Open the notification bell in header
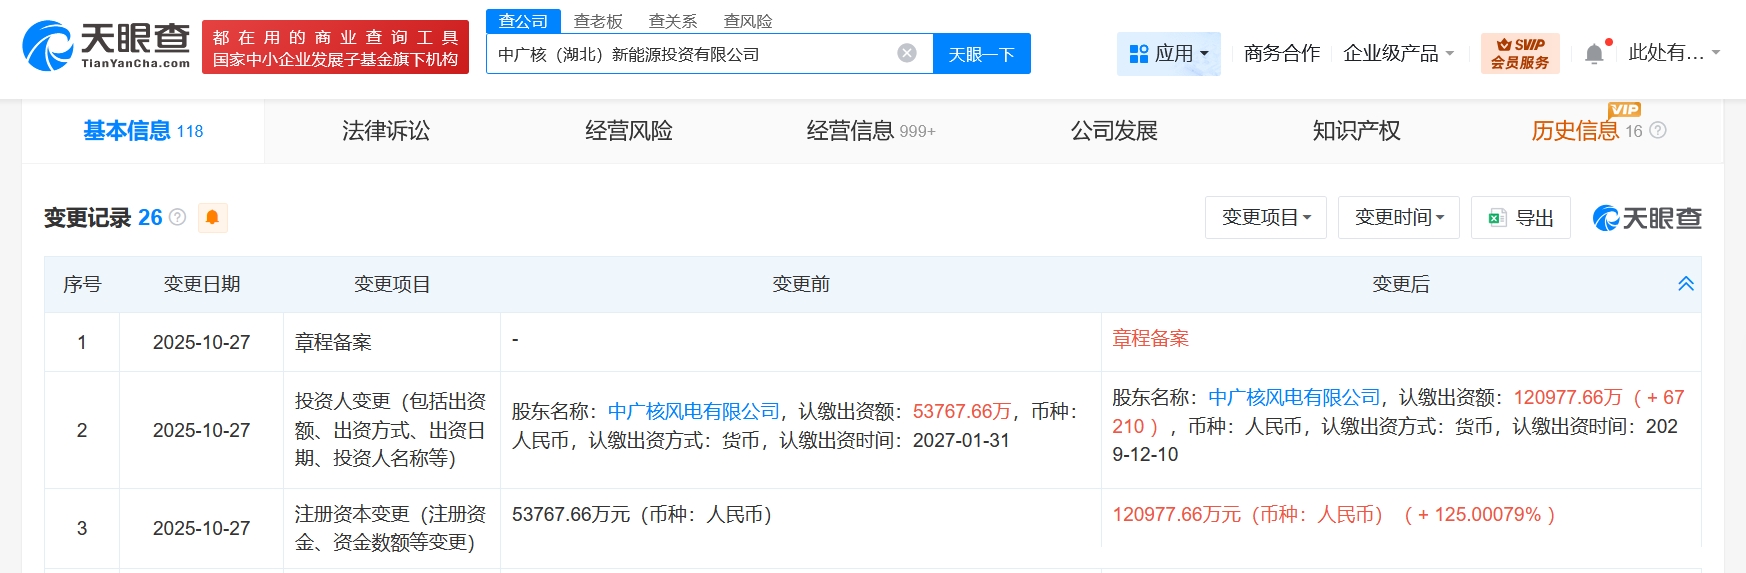 (x=1594, y=54)
